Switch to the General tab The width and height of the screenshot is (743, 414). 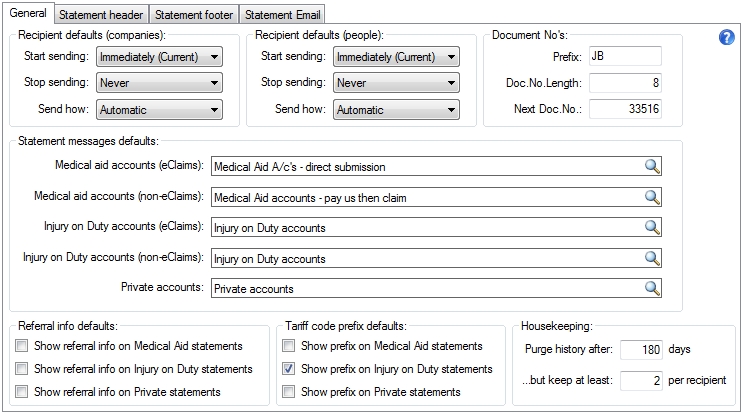coord(28,13)
